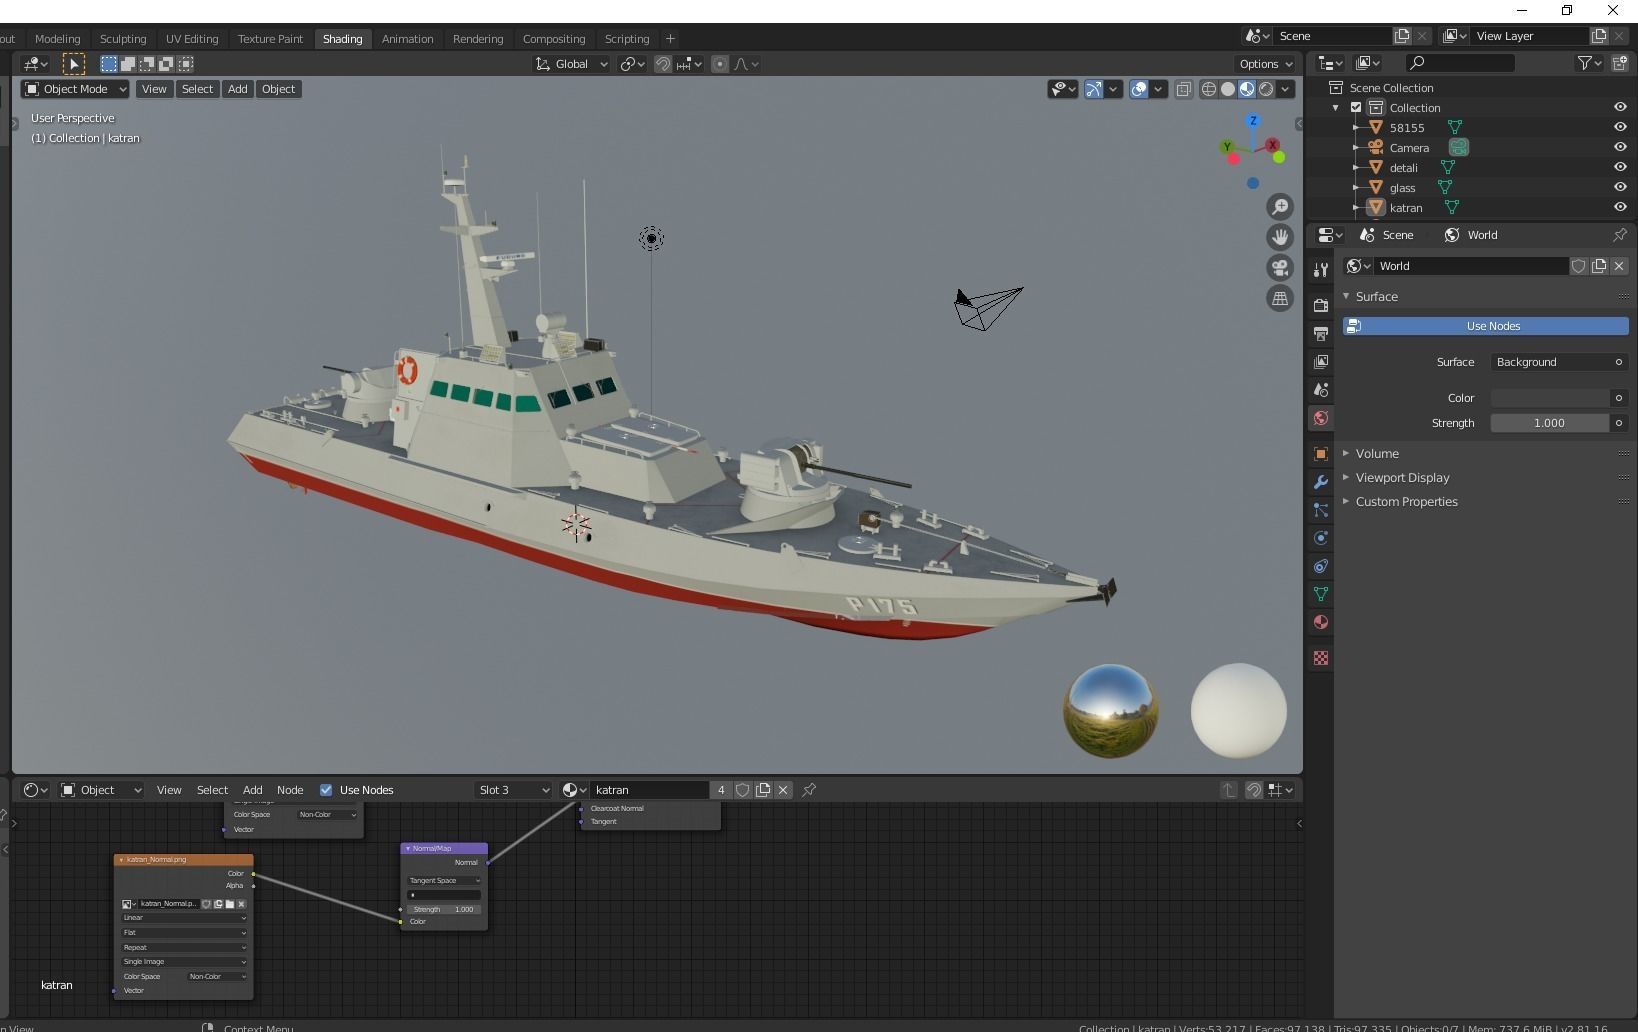Open the Modifiers properties tab (blue wrench)

pos(1321,482)
